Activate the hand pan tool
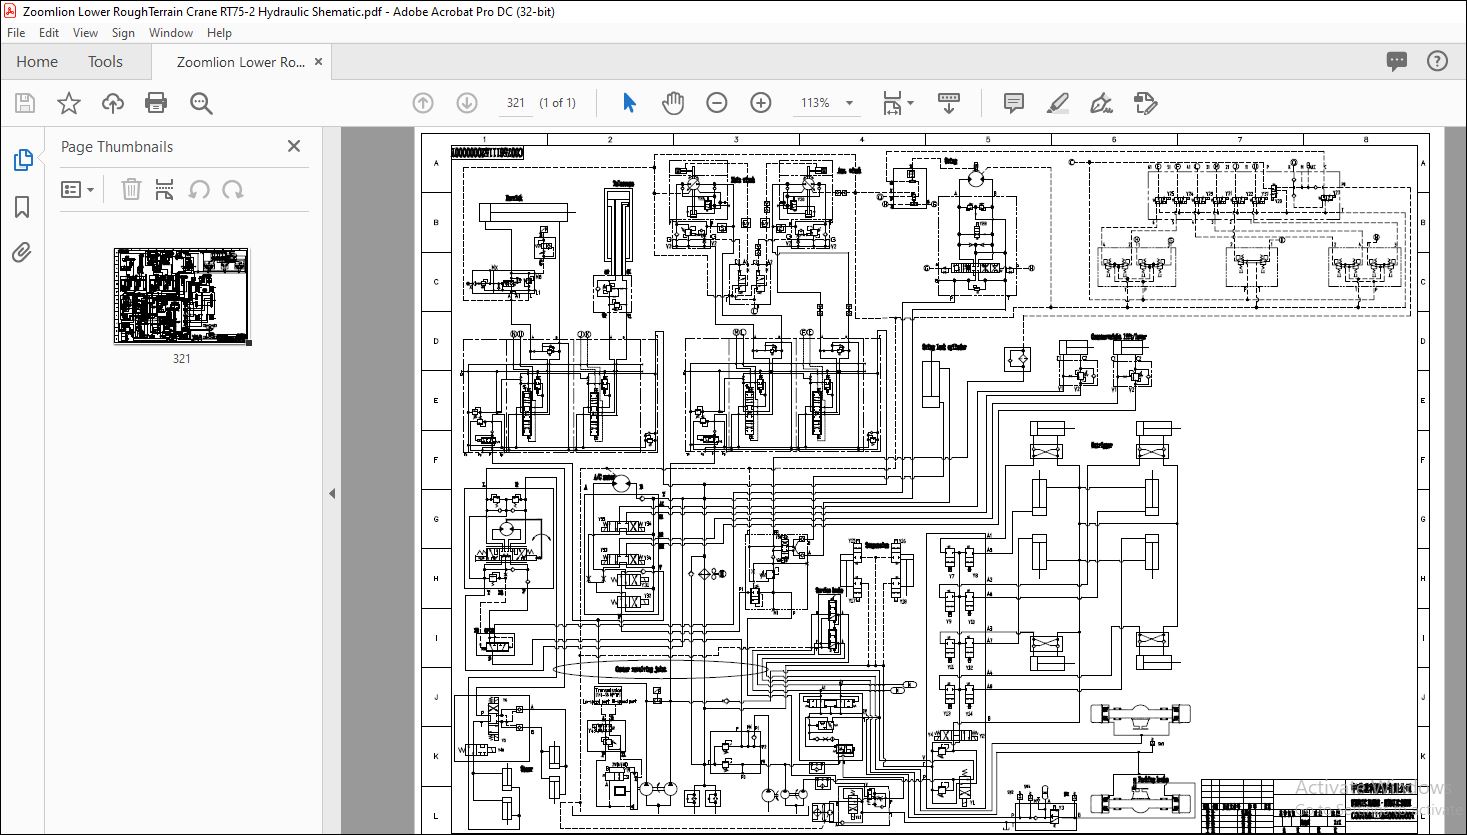This screenshot has height=835, width=1467. pos(673,103)
